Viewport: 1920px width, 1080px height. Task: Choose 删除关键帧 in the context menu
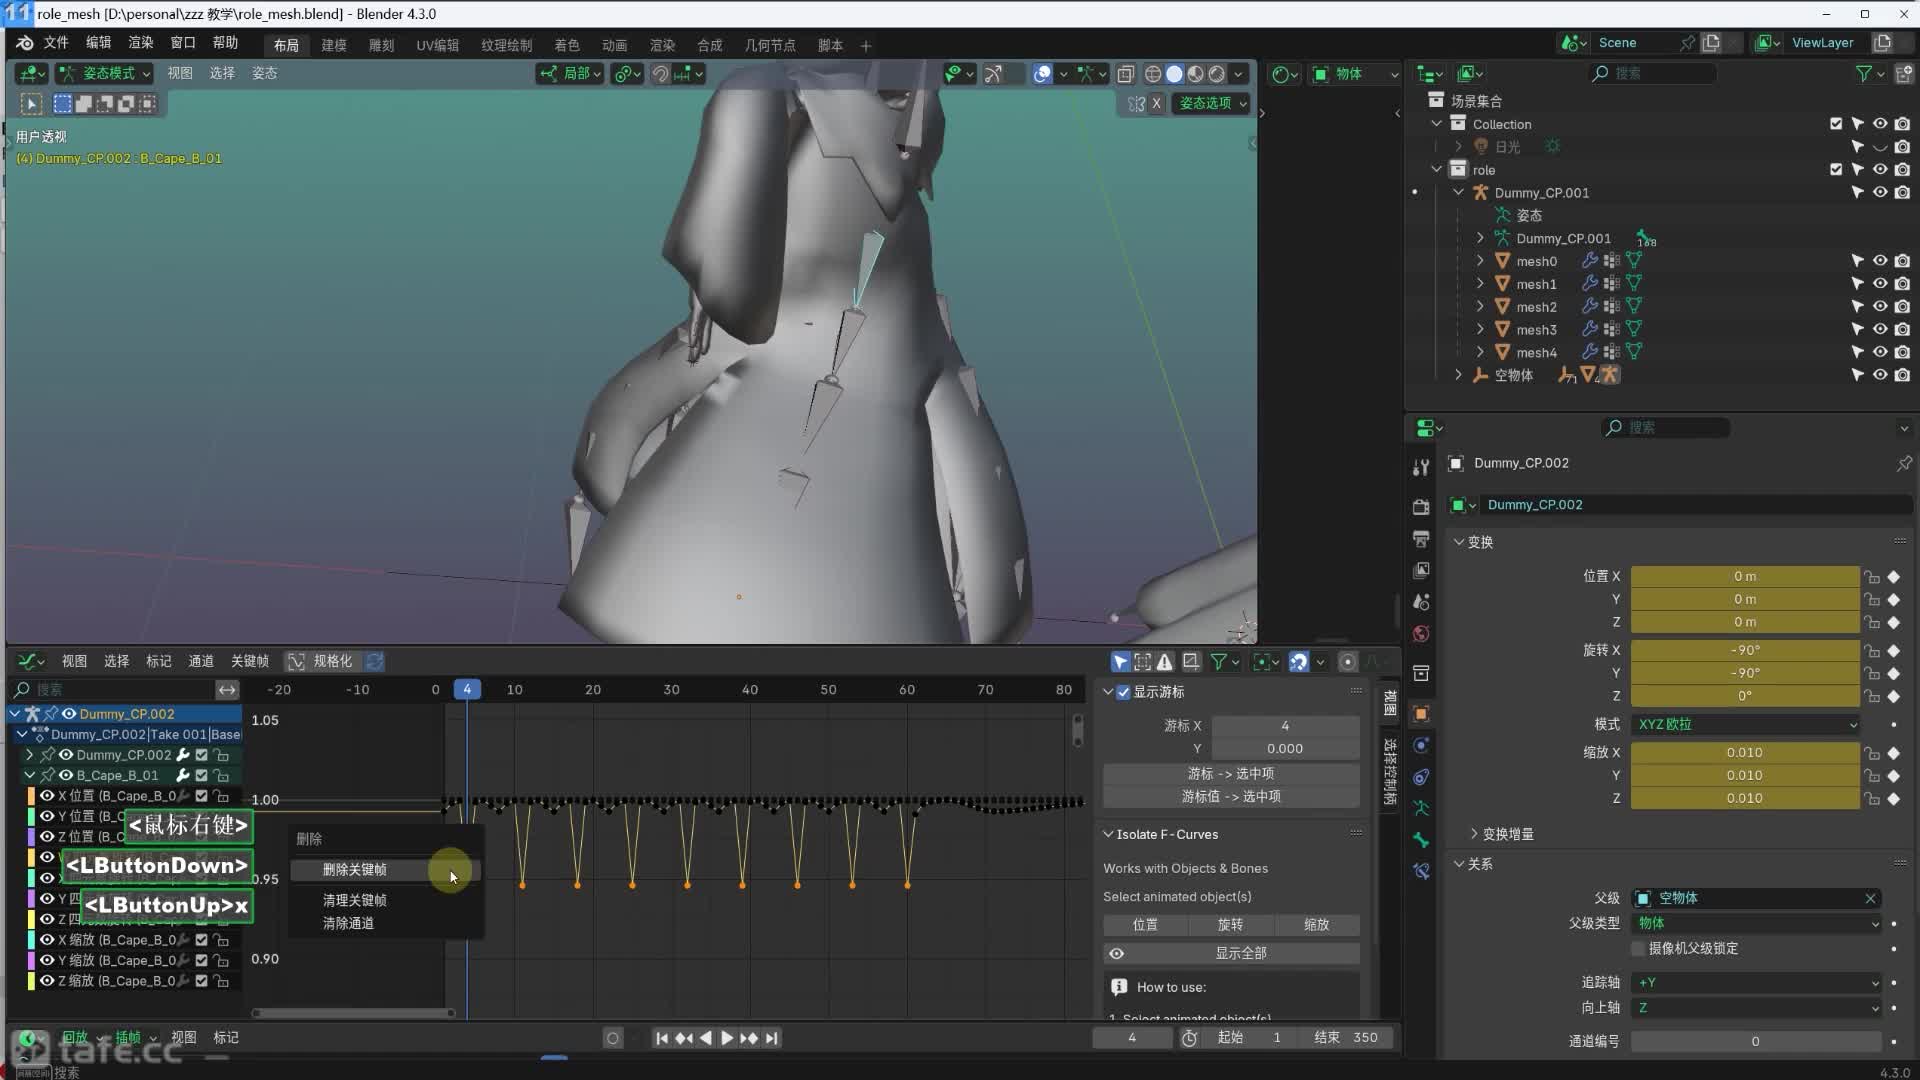(355, 870)
